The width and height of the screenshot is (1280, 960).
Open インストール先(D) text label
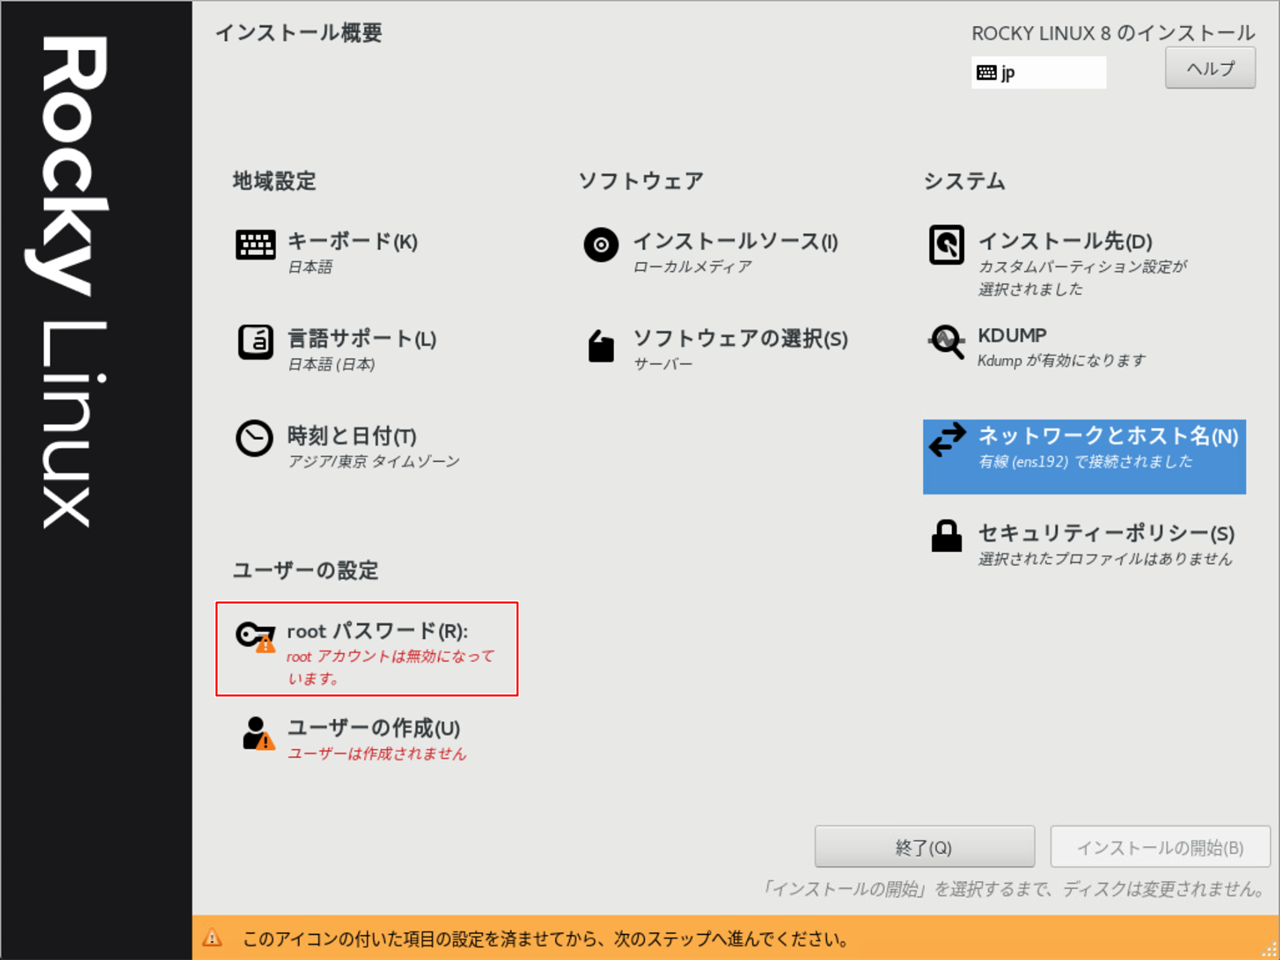(x=1064, y=241)
